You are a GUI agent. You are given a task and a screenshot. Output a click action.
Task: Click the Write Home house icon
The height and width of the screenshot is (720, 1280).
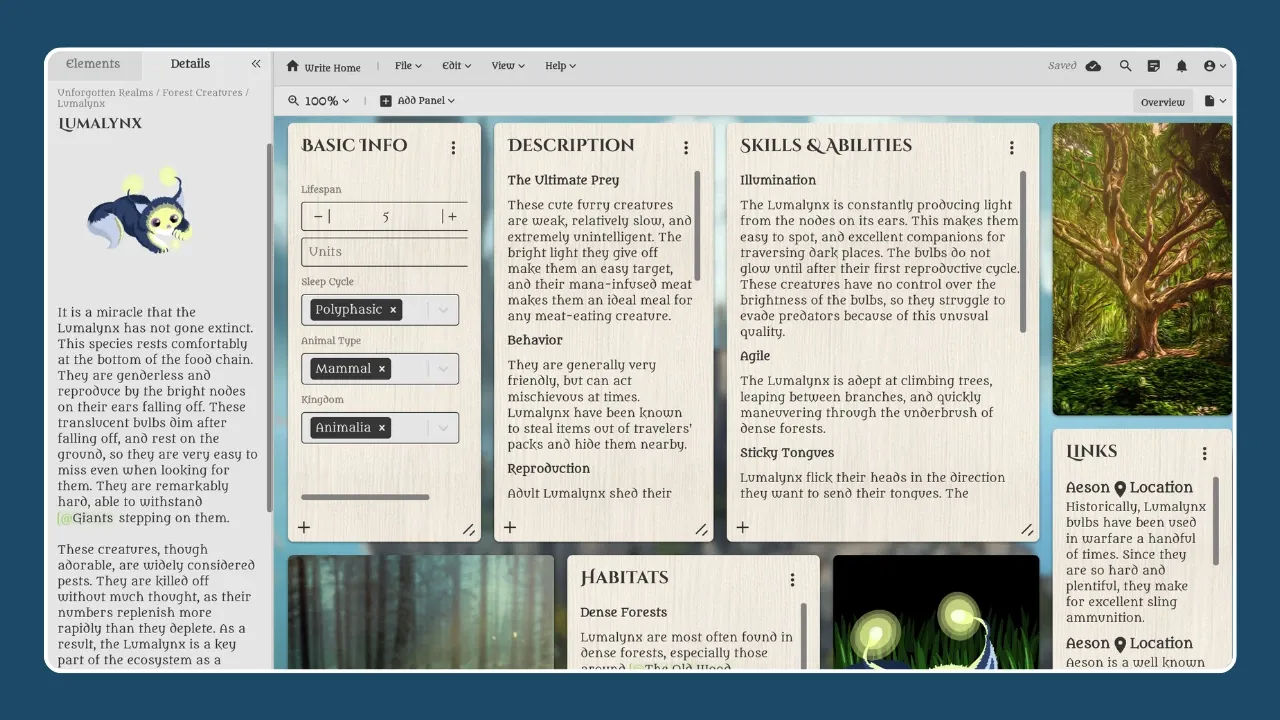click(x=293, y=66)
